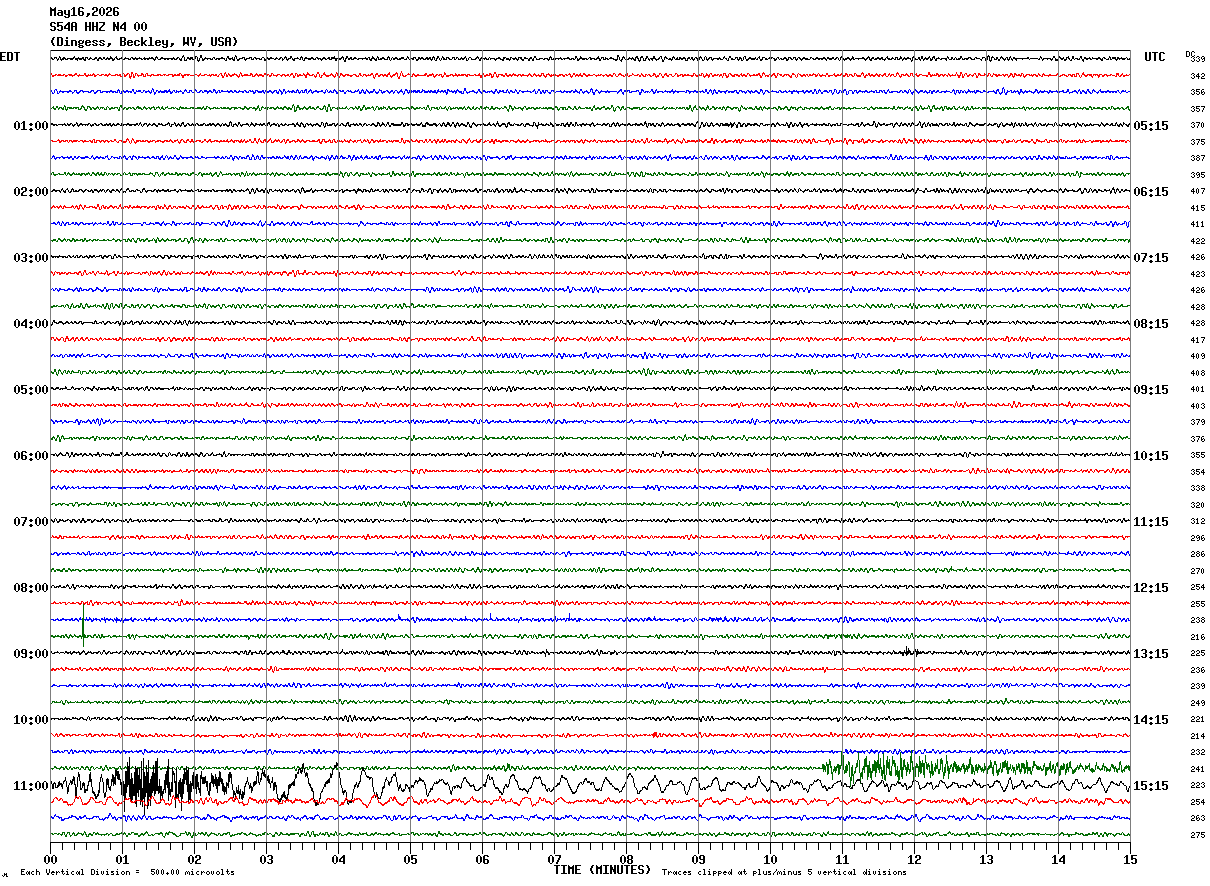
Task: Click the green vertical spike below 08:00
Action: coord(83,621)
